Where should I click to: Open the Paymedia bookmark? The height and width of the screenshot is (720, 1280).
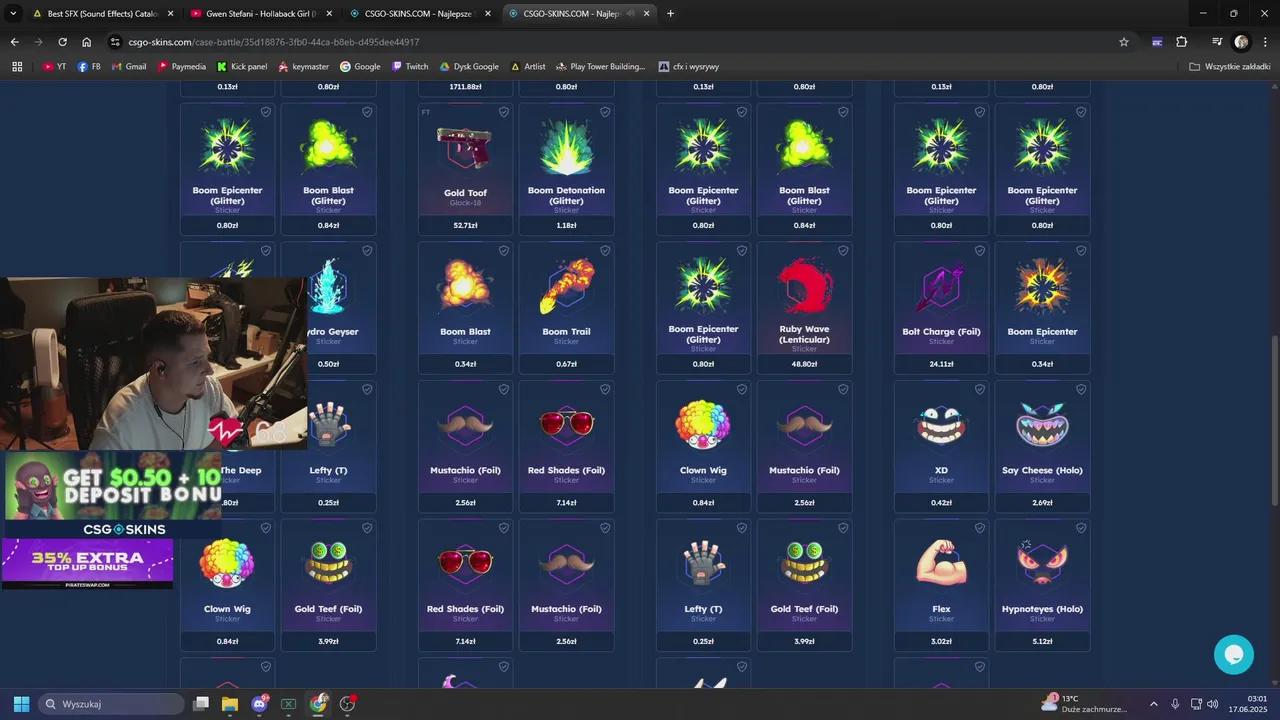point(181,66)
